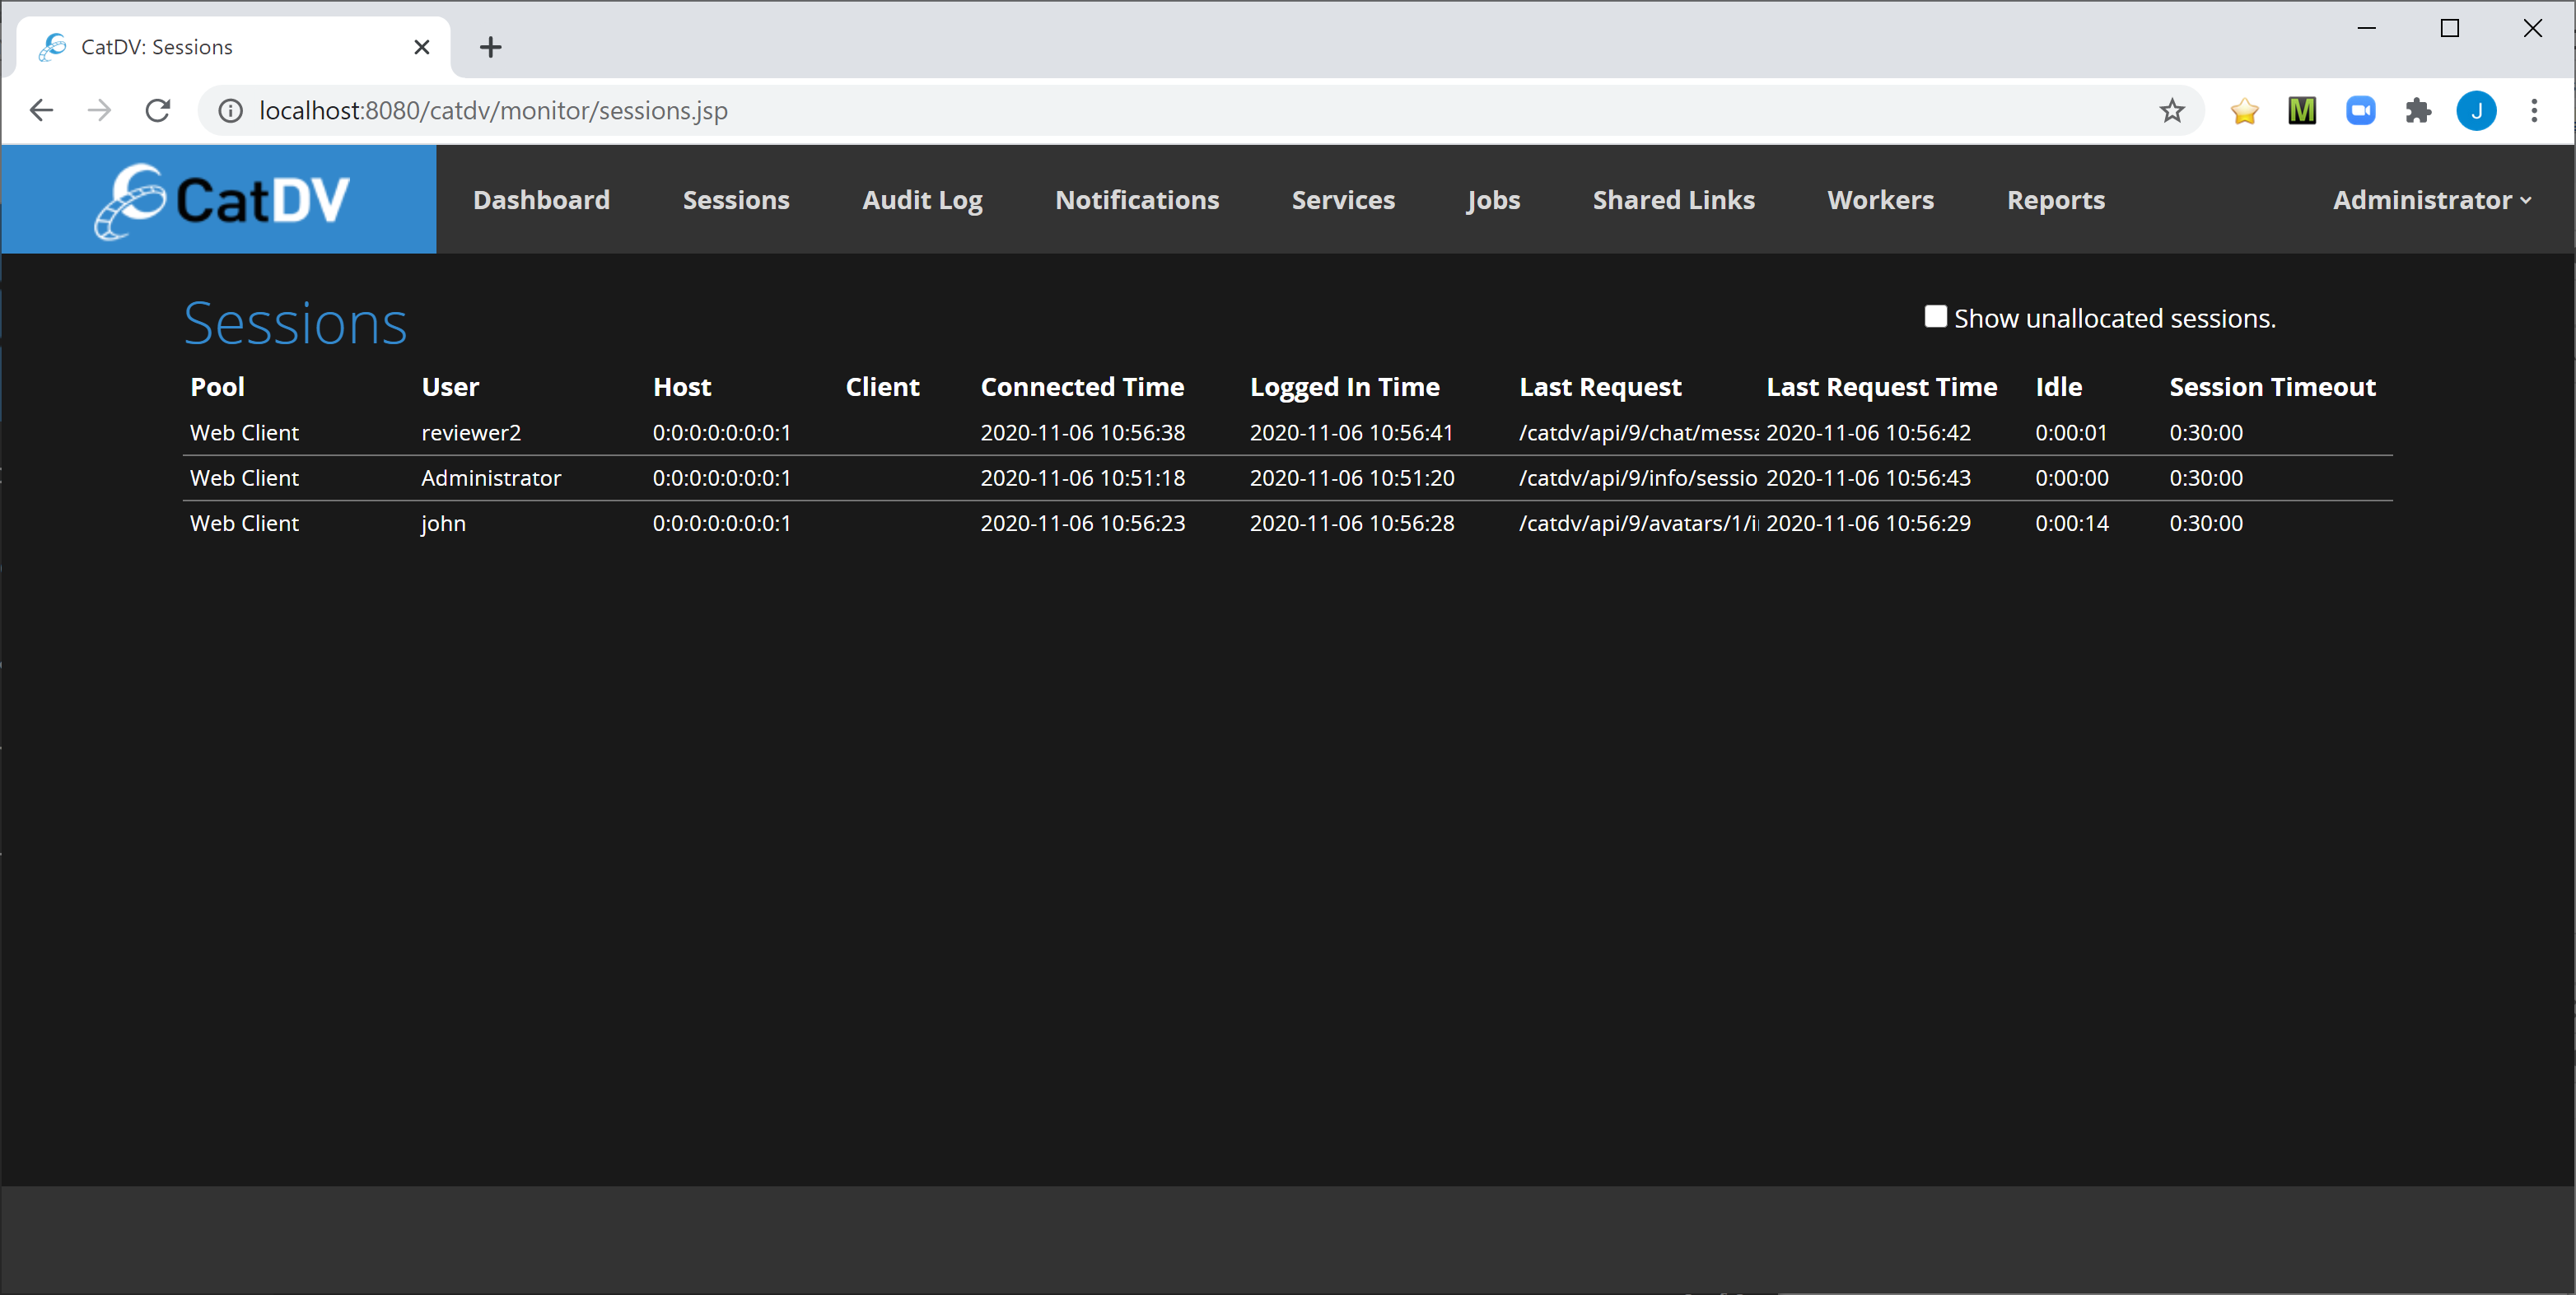Open Notifications page

pos(1137,200)
